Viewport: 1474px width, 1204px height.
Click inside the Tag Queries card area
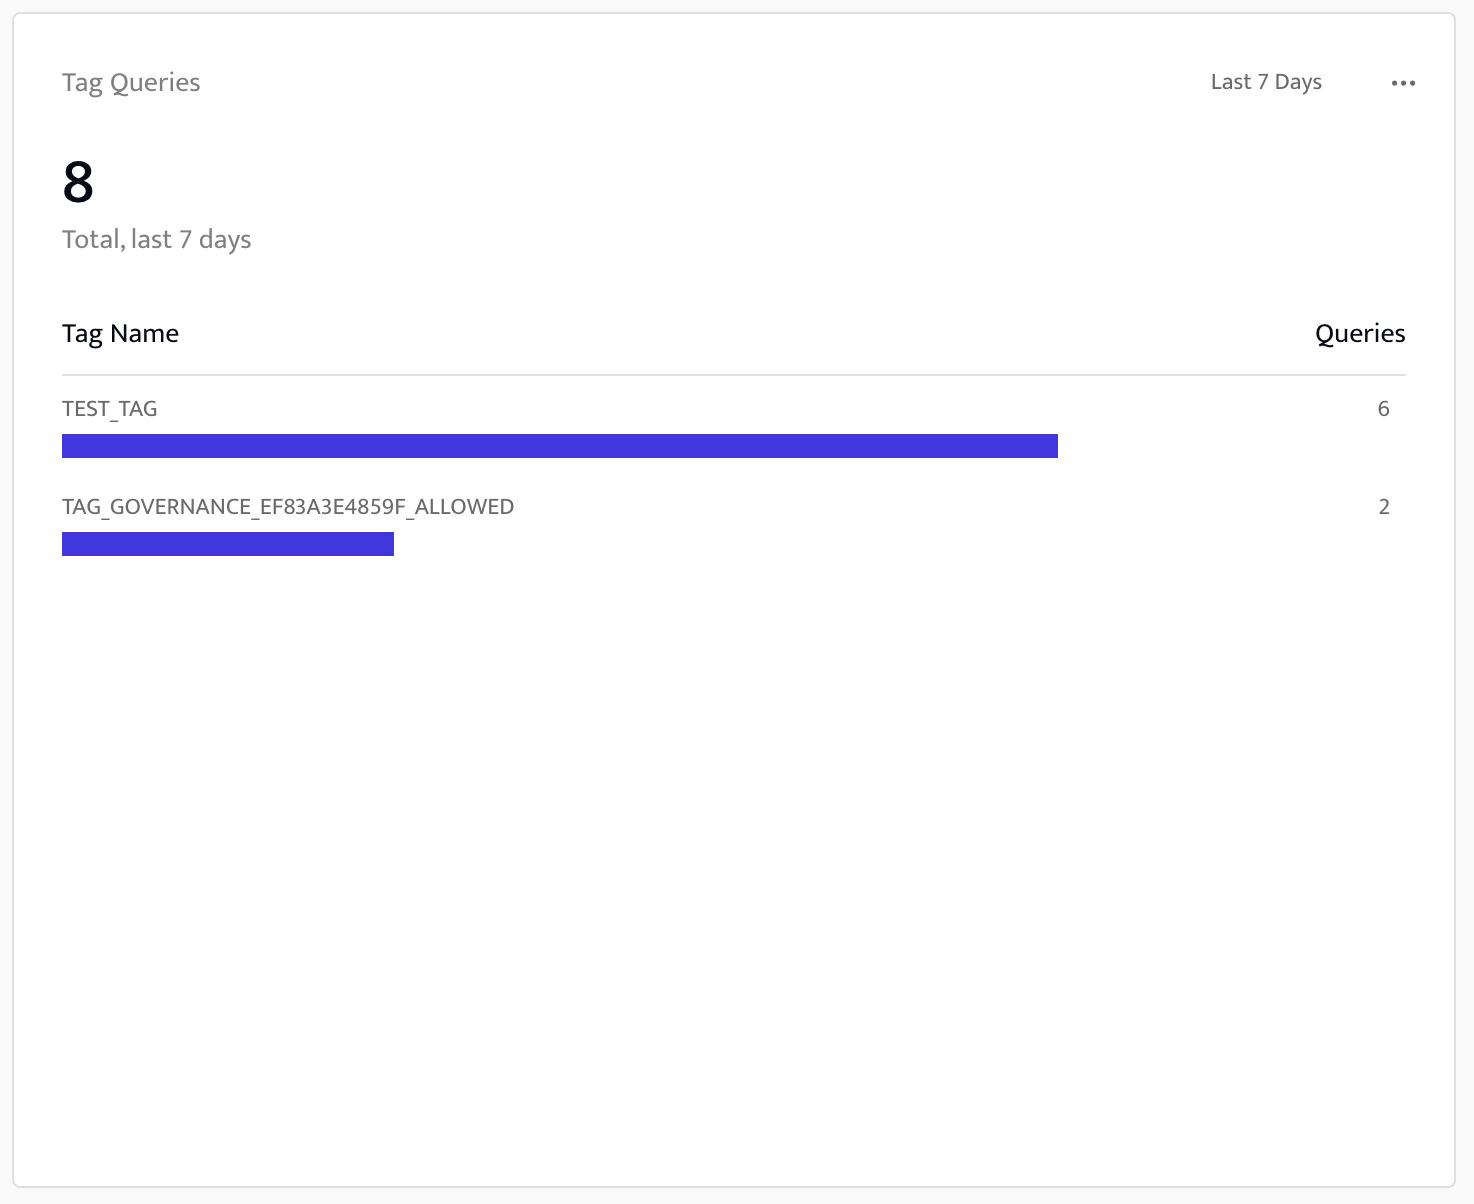tap(737, 800)
